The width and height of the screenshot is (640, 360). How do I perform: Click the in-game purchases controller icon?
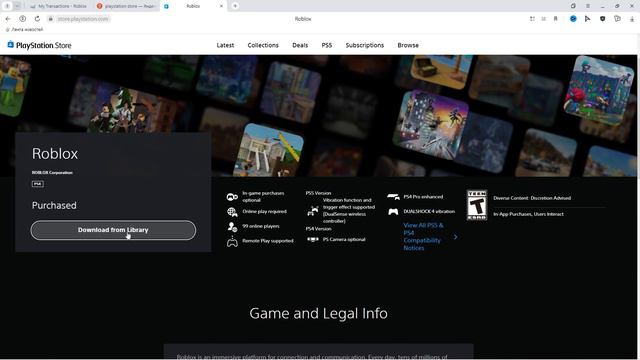(x=232, y=197)
